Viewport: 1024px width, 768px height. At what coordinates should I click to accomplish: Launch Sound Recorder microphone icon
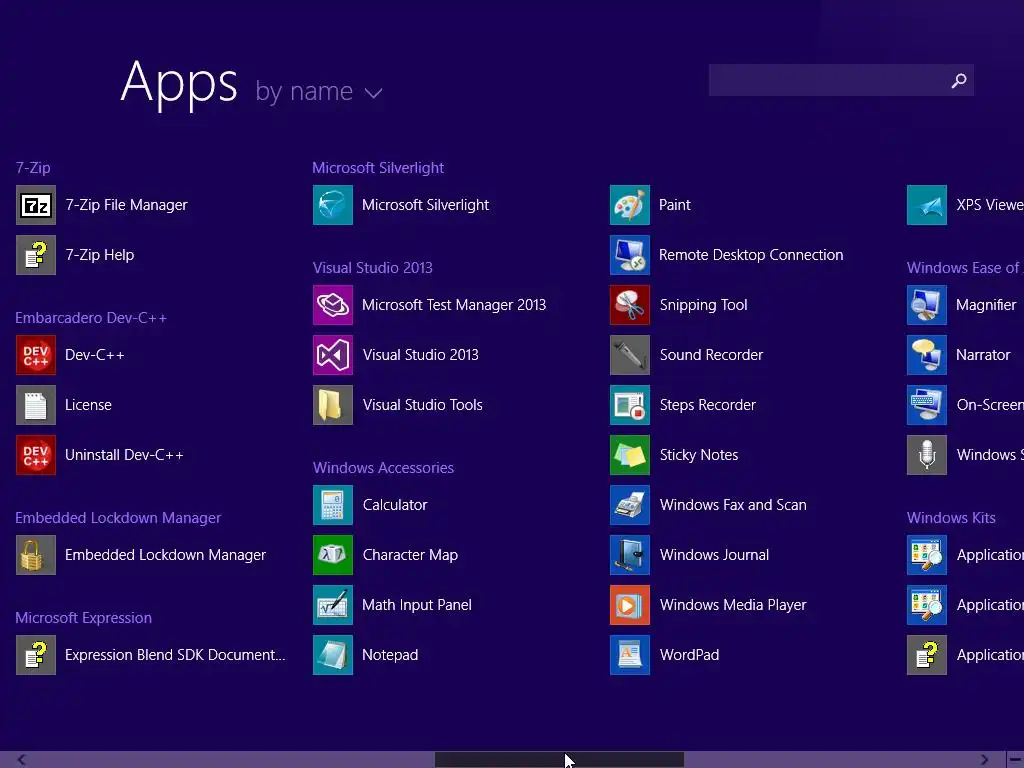[x=630, y=355]
